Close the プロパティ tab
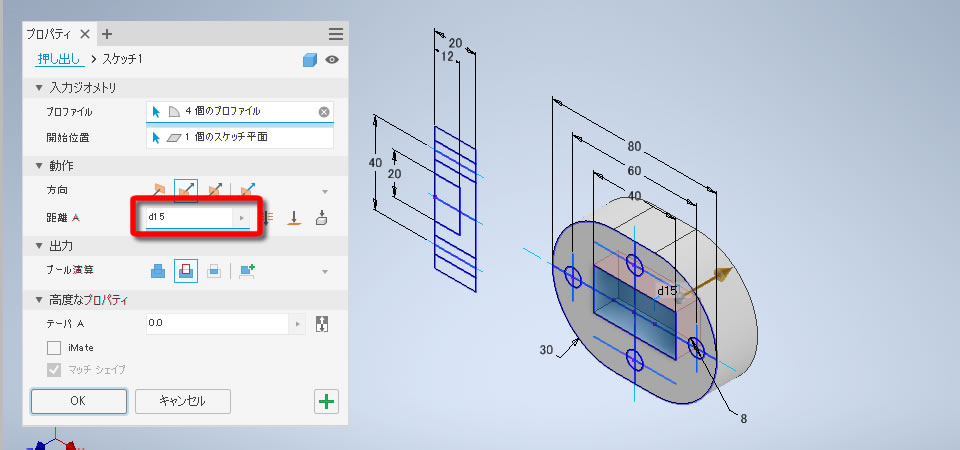 click(x=84, y=34)
